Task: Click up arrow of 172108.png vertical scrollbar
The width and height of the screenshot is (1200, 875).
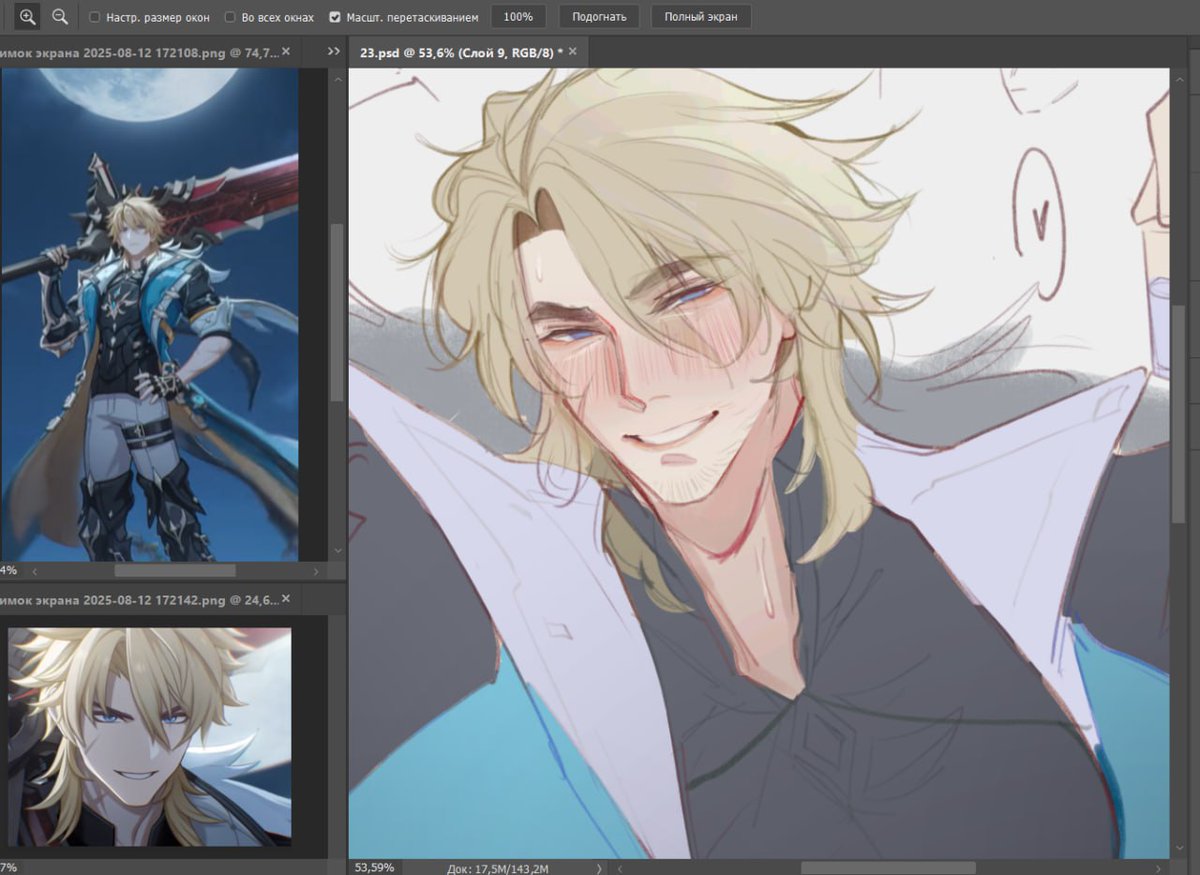Action: [337, 79]
